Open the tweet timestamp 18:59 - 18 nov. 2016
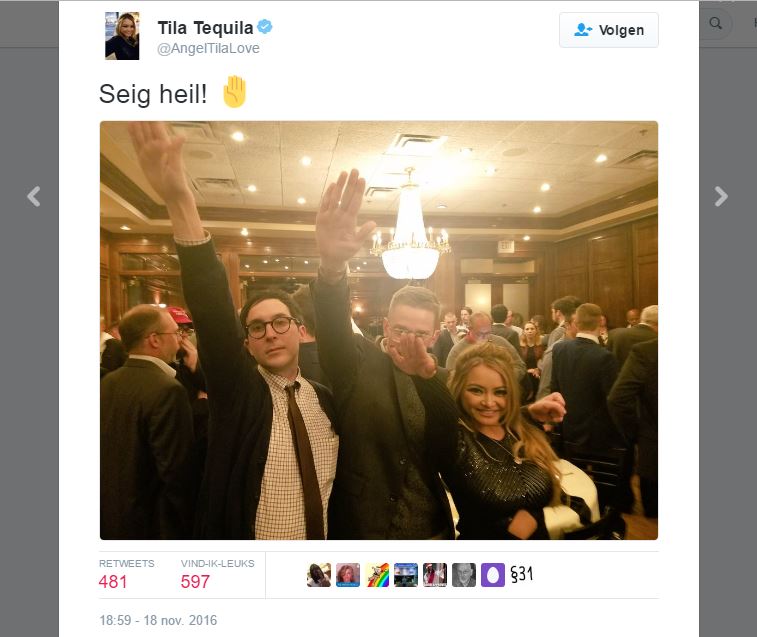The image size is (757, 637). 158,620
